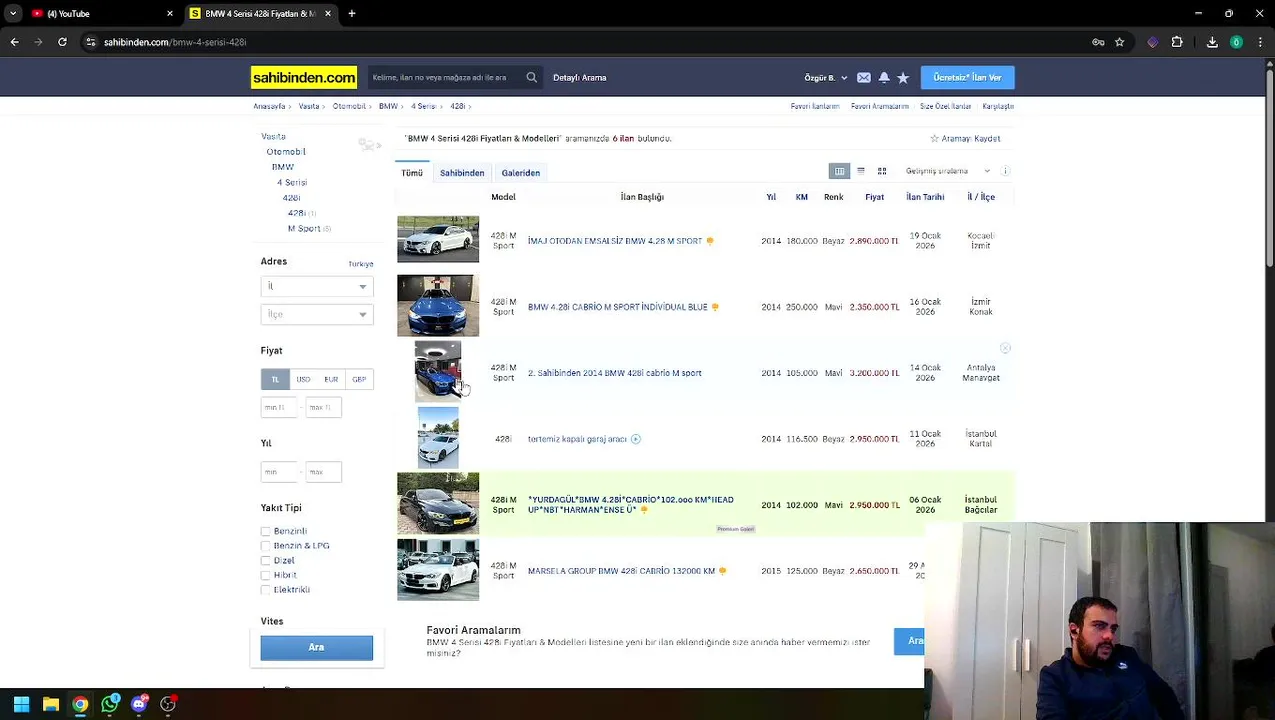This screenshot has height=720, width=1275.
Task: Switch to grid gallery view icon
Action: pos(882,171)
